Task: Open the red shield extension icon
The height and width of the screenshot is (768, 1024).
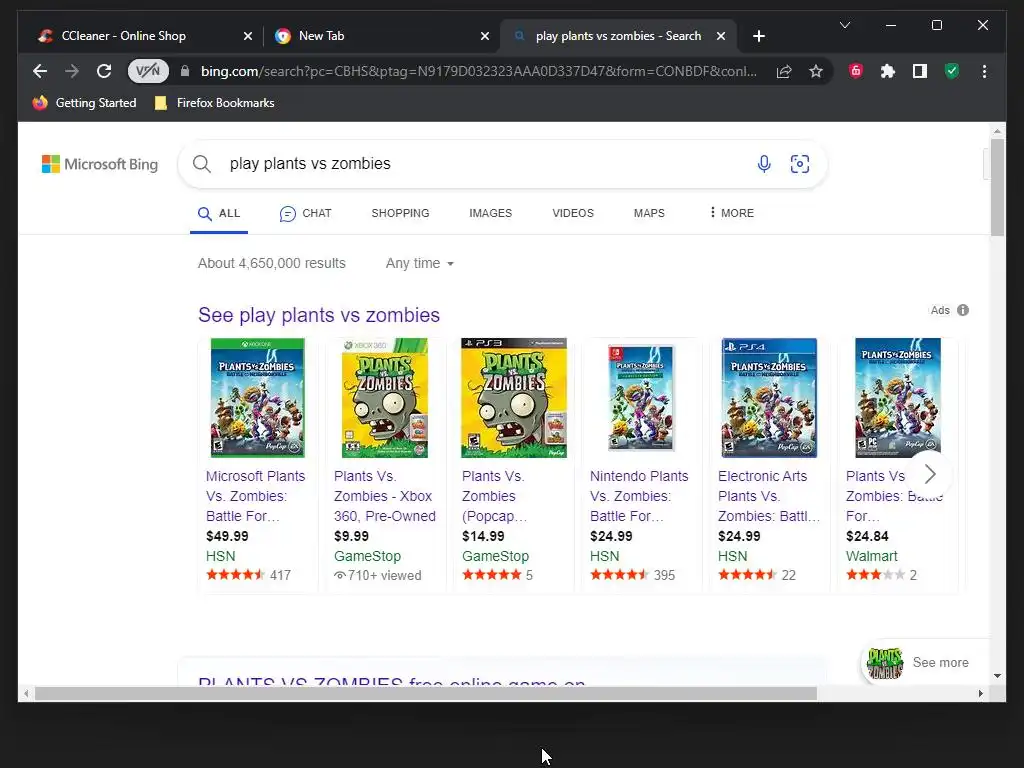Action: (856, 71)
